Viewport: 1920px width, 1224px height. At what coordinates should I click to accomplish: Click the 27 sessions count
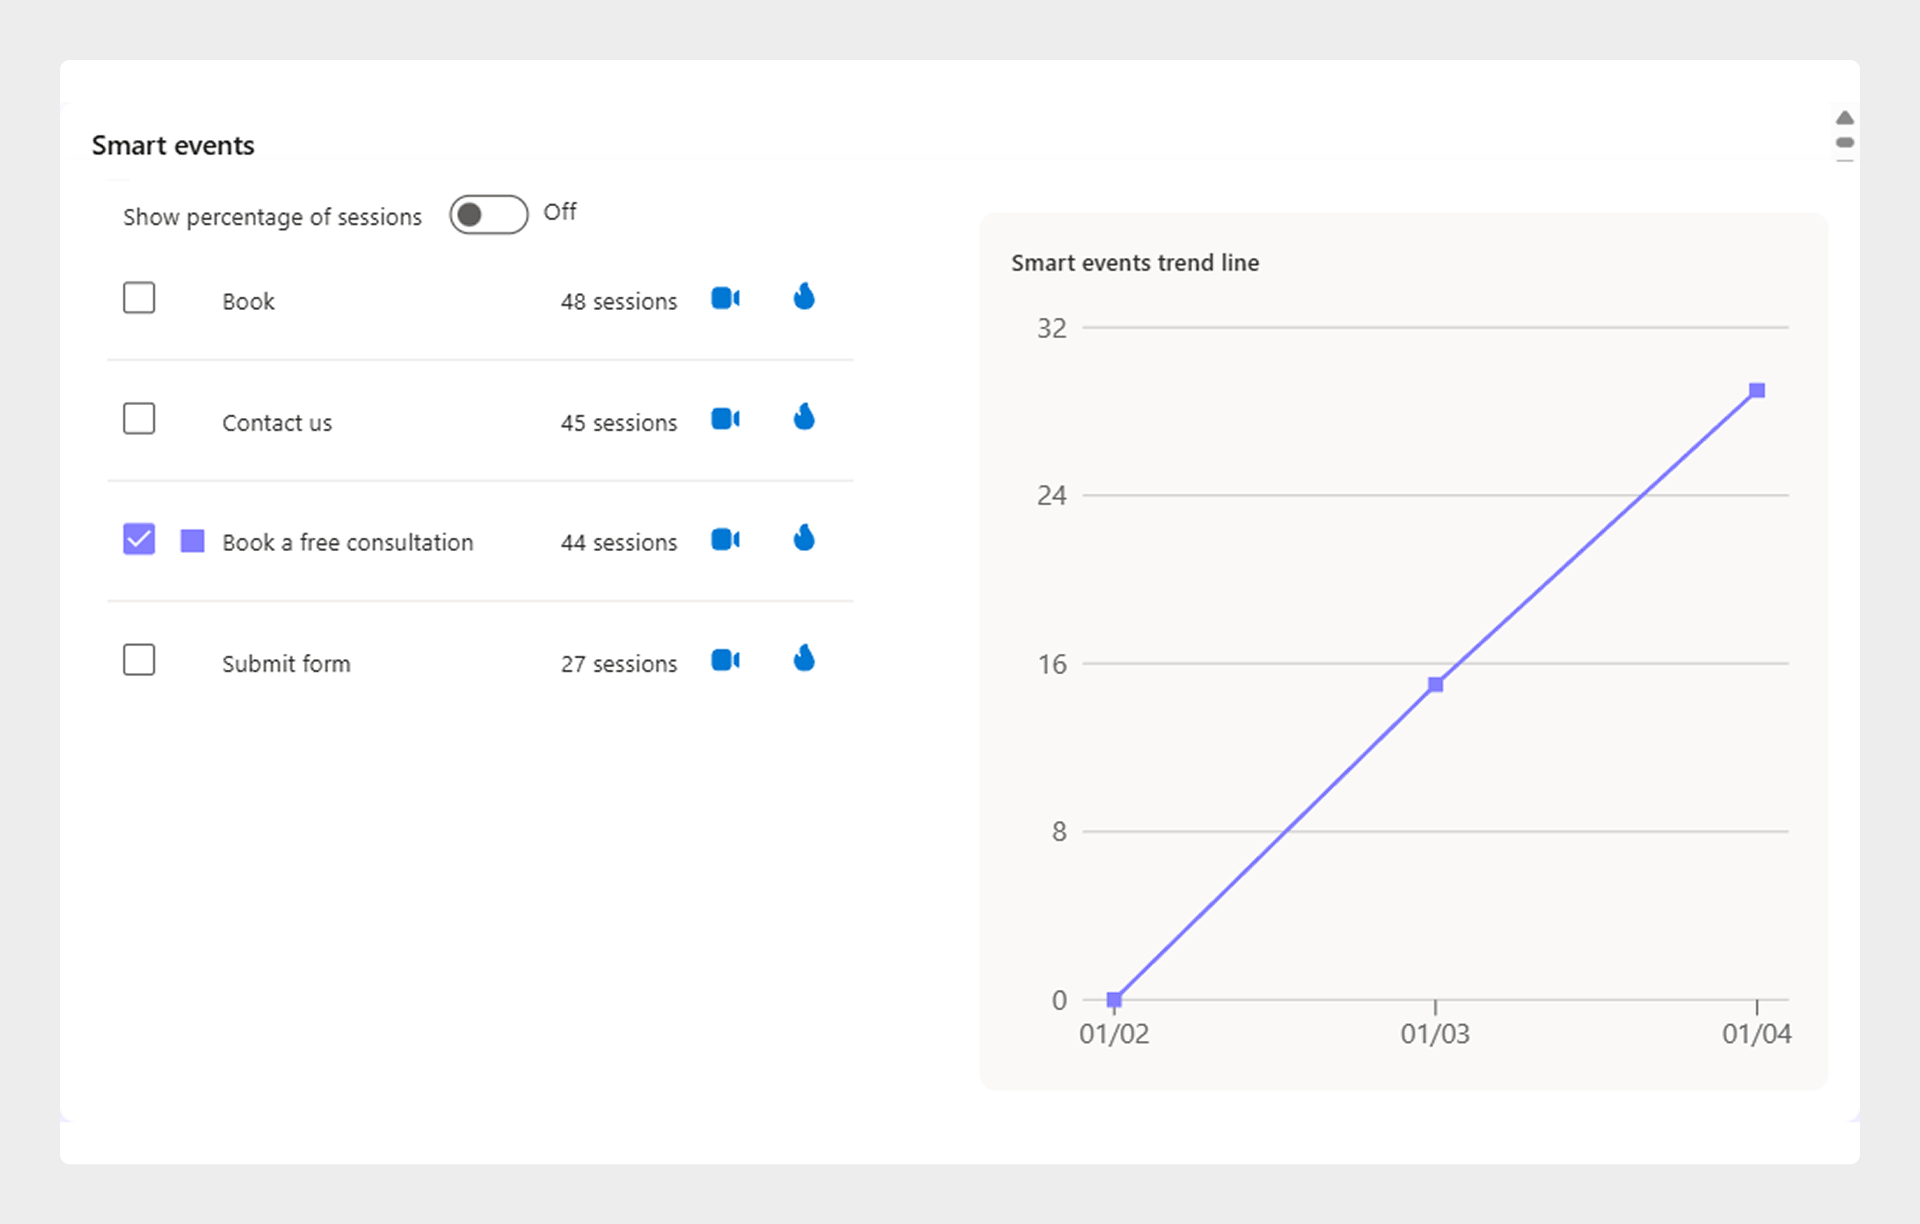(x=618, y=664)
